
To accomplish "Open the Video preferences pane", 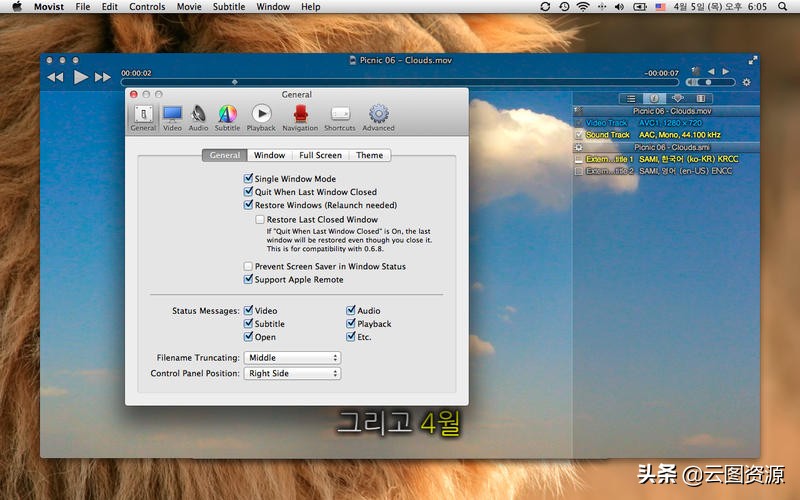I will [x=172, y=117].
